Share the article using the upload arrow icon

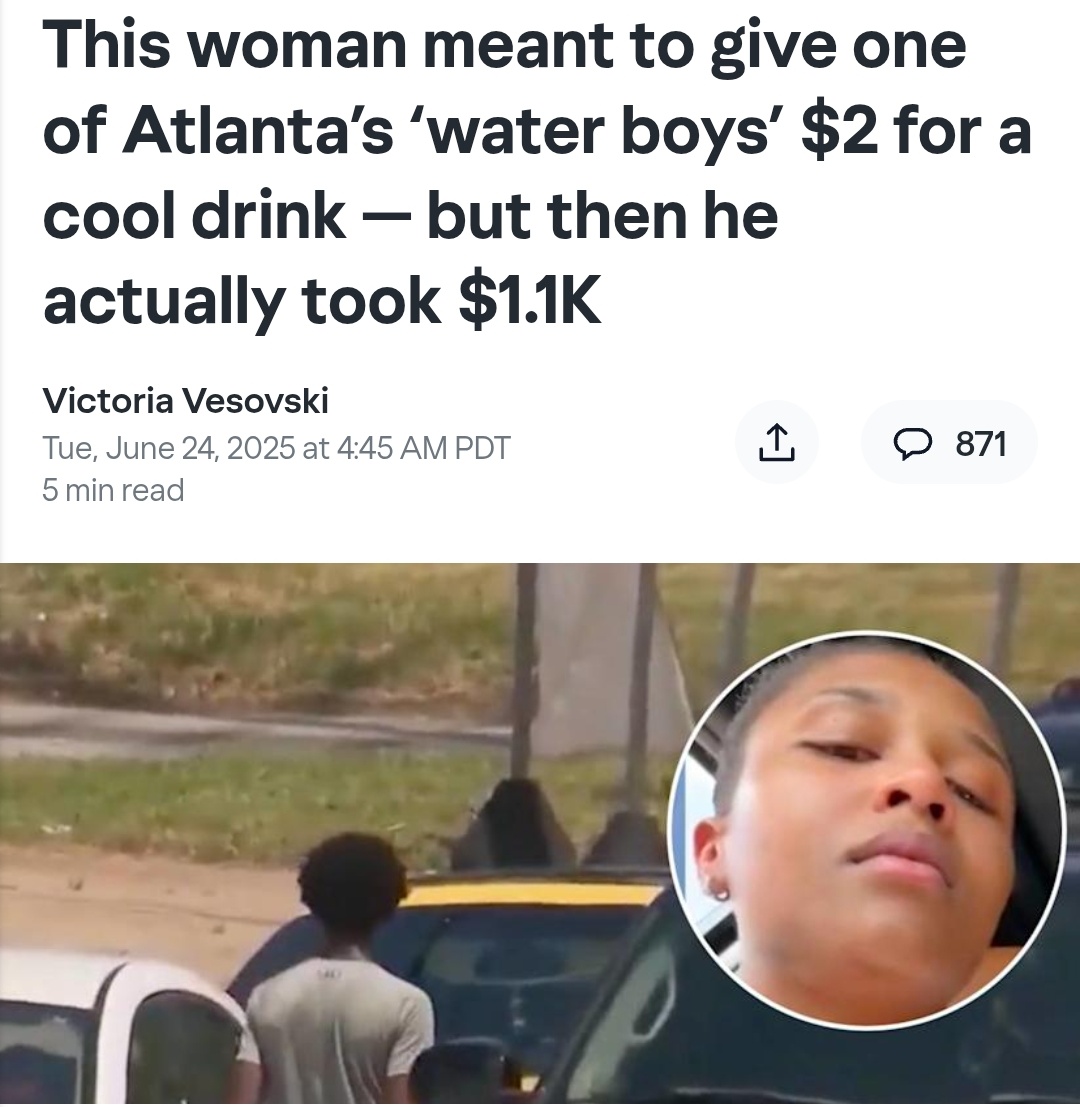[776, 443]
